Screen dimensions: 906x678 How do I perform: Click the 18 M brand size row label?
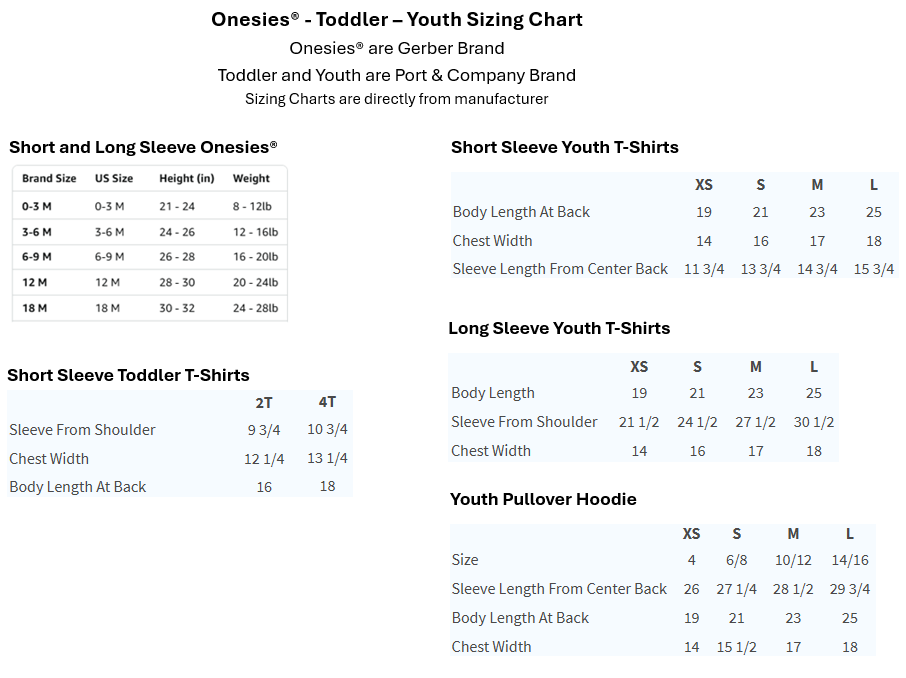click(x=36, y=308)
